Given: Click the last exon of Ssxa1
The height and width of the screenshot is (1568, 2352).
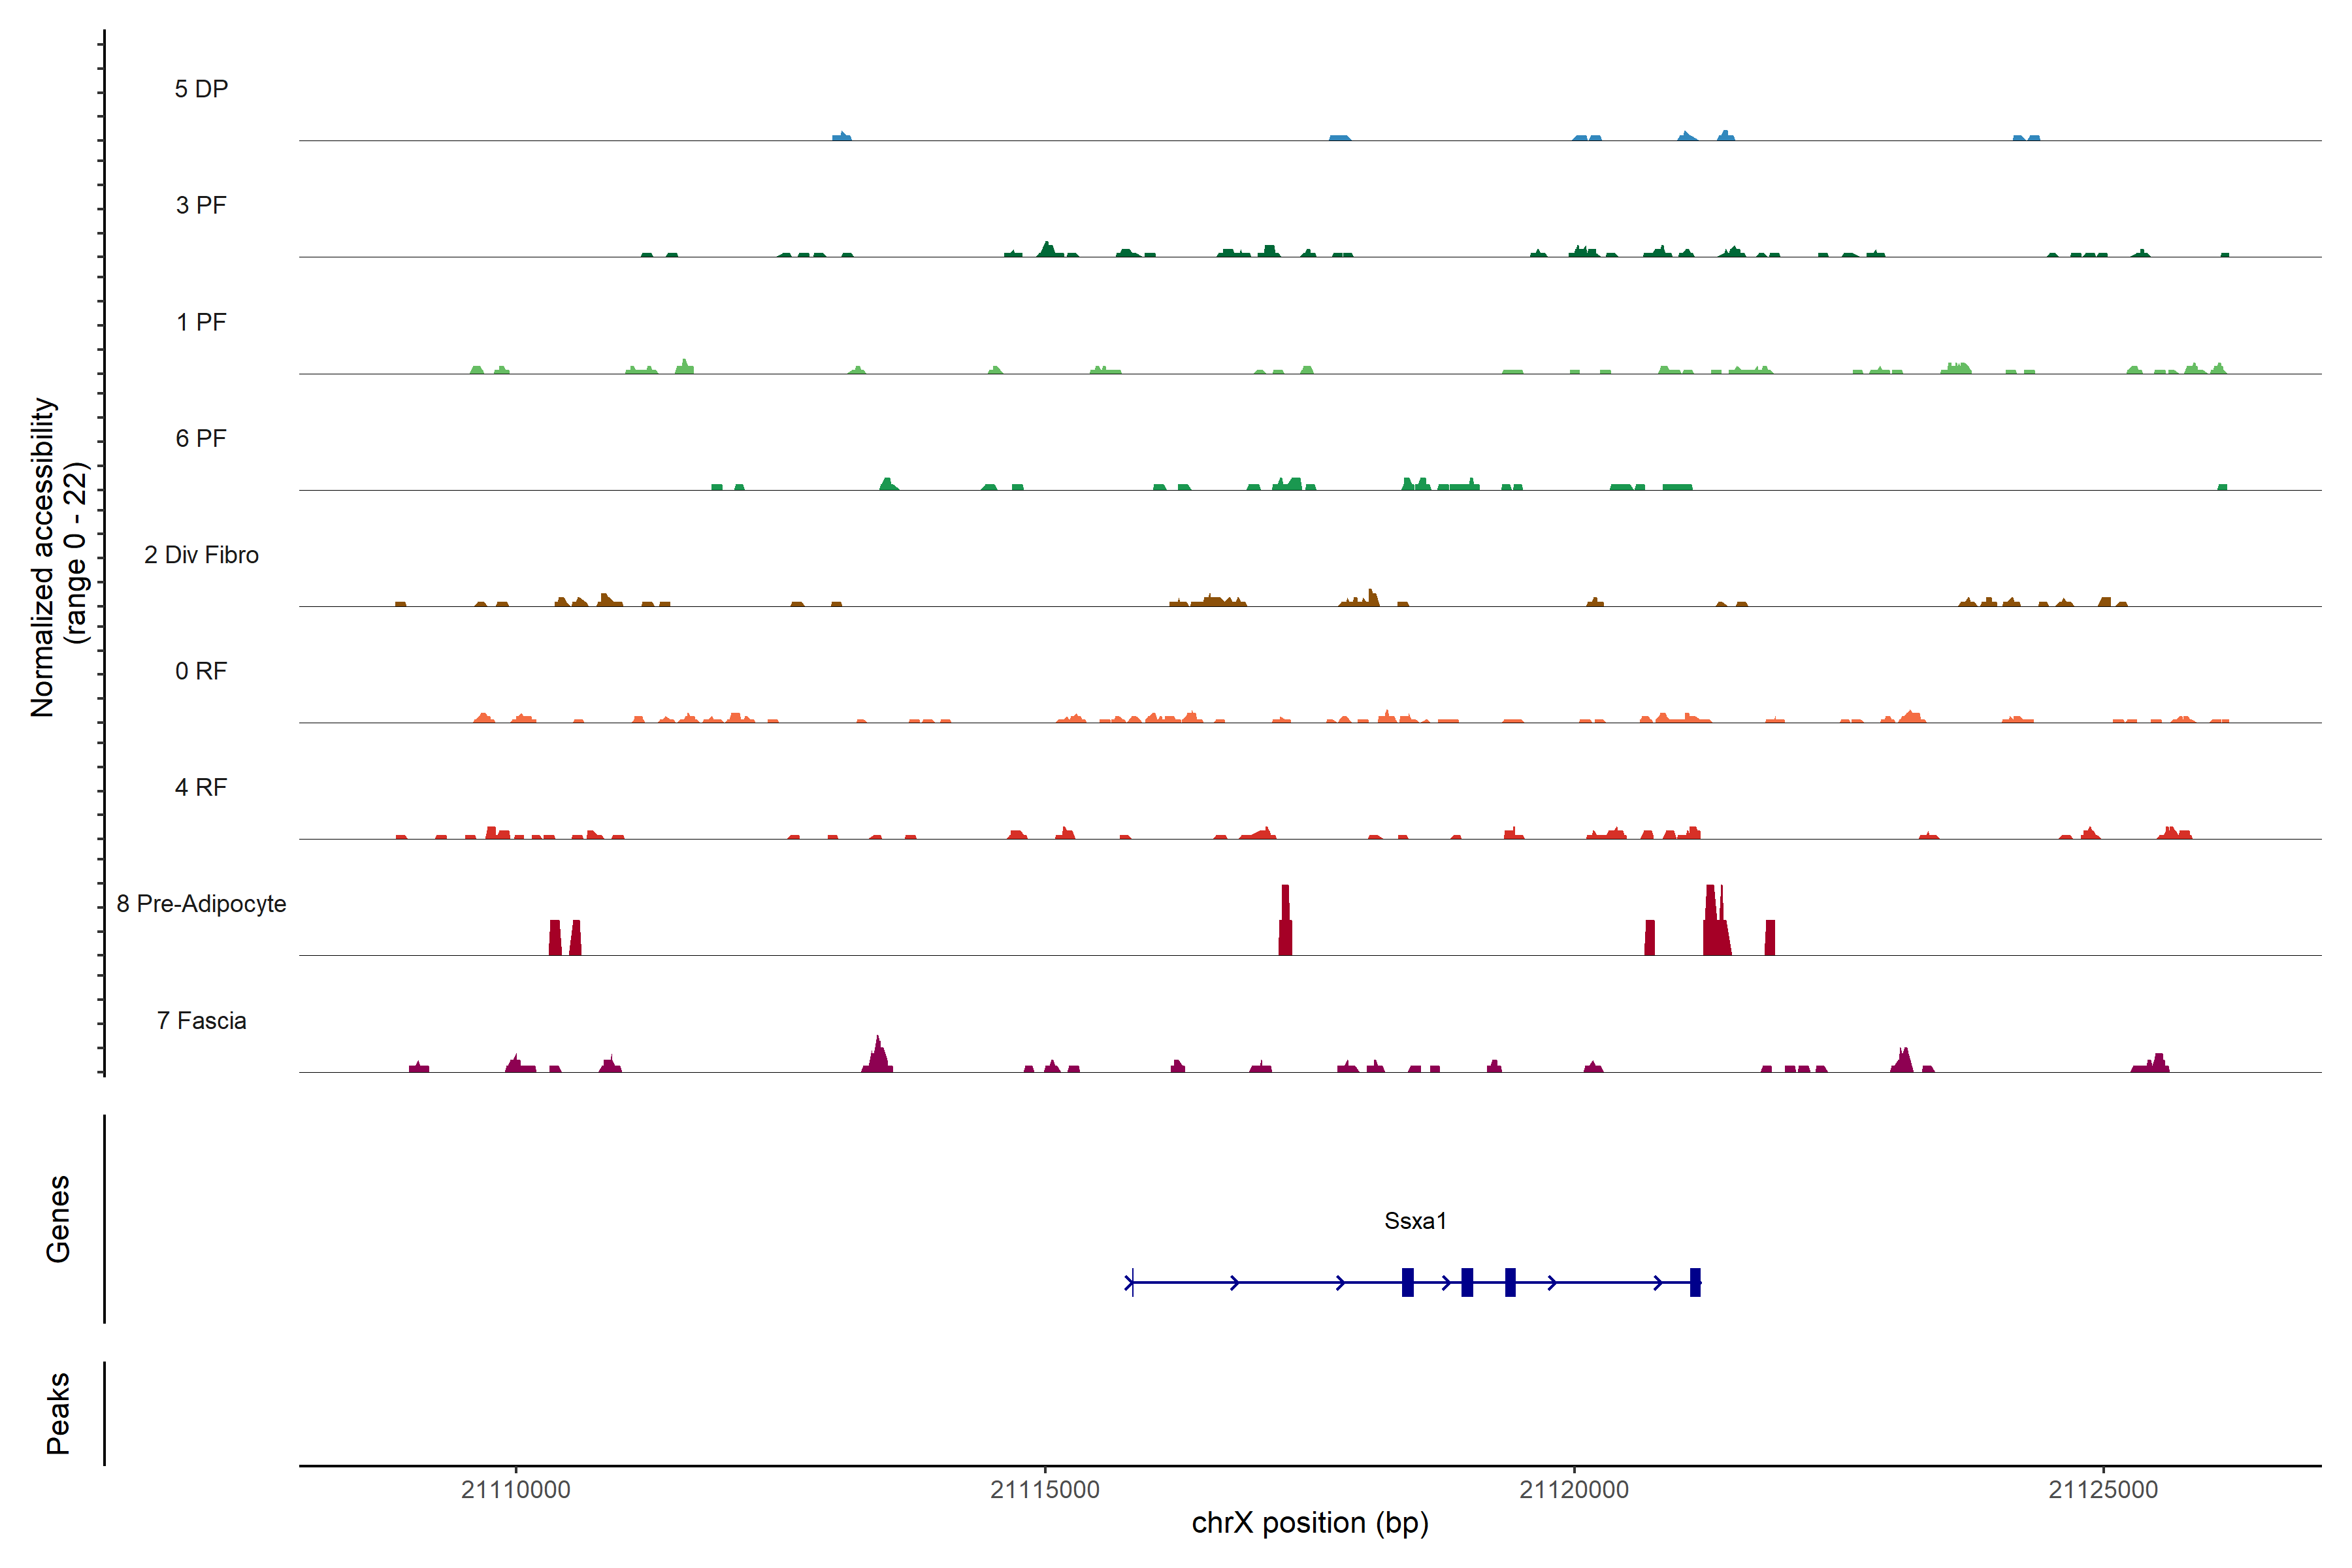Looking at the screenshot, I should (x=1695, y=1282).
